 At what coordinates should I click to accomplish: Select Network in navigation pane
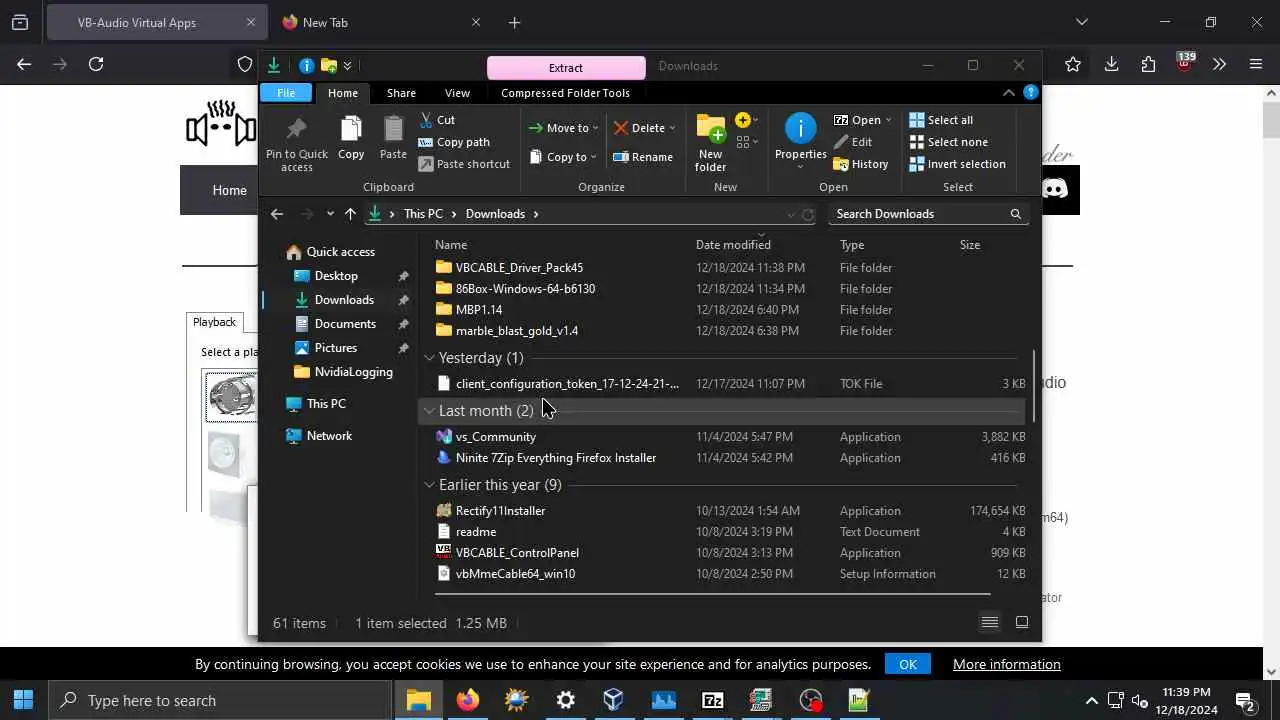point(329,436)
